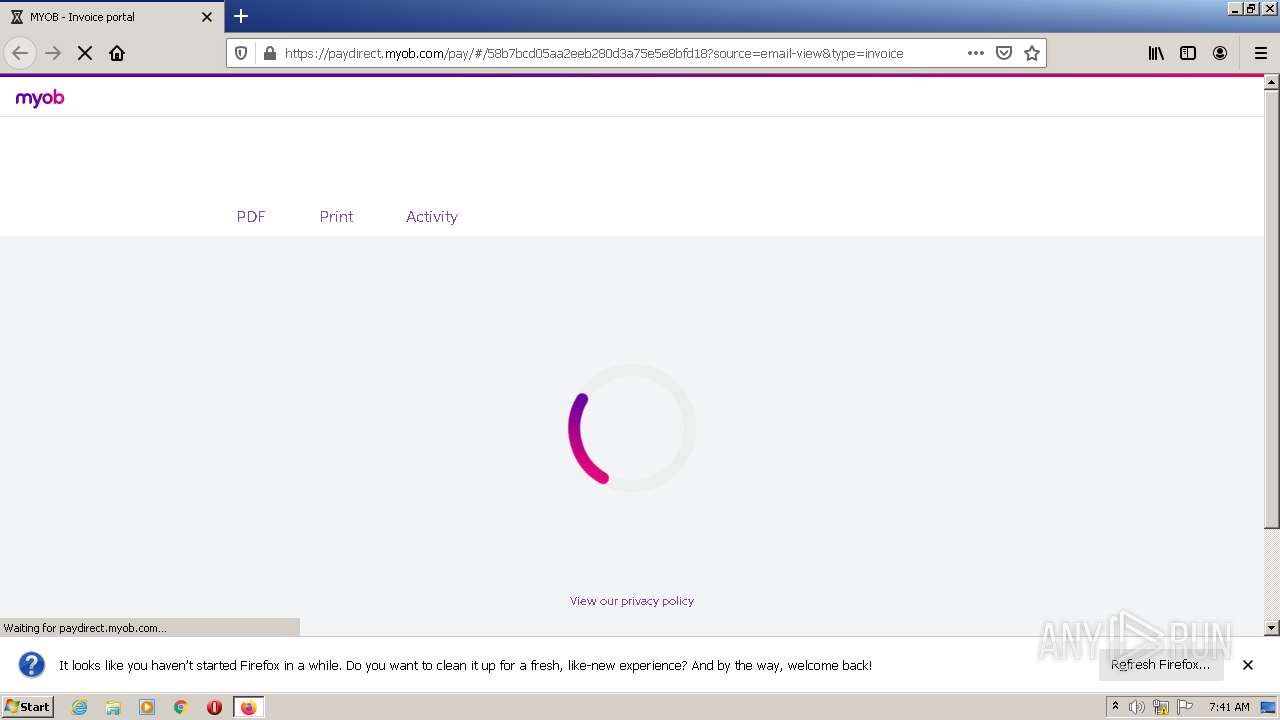Open tracking protection shield info
Screen dimensions: 1280x720
[x=241, y=53]
